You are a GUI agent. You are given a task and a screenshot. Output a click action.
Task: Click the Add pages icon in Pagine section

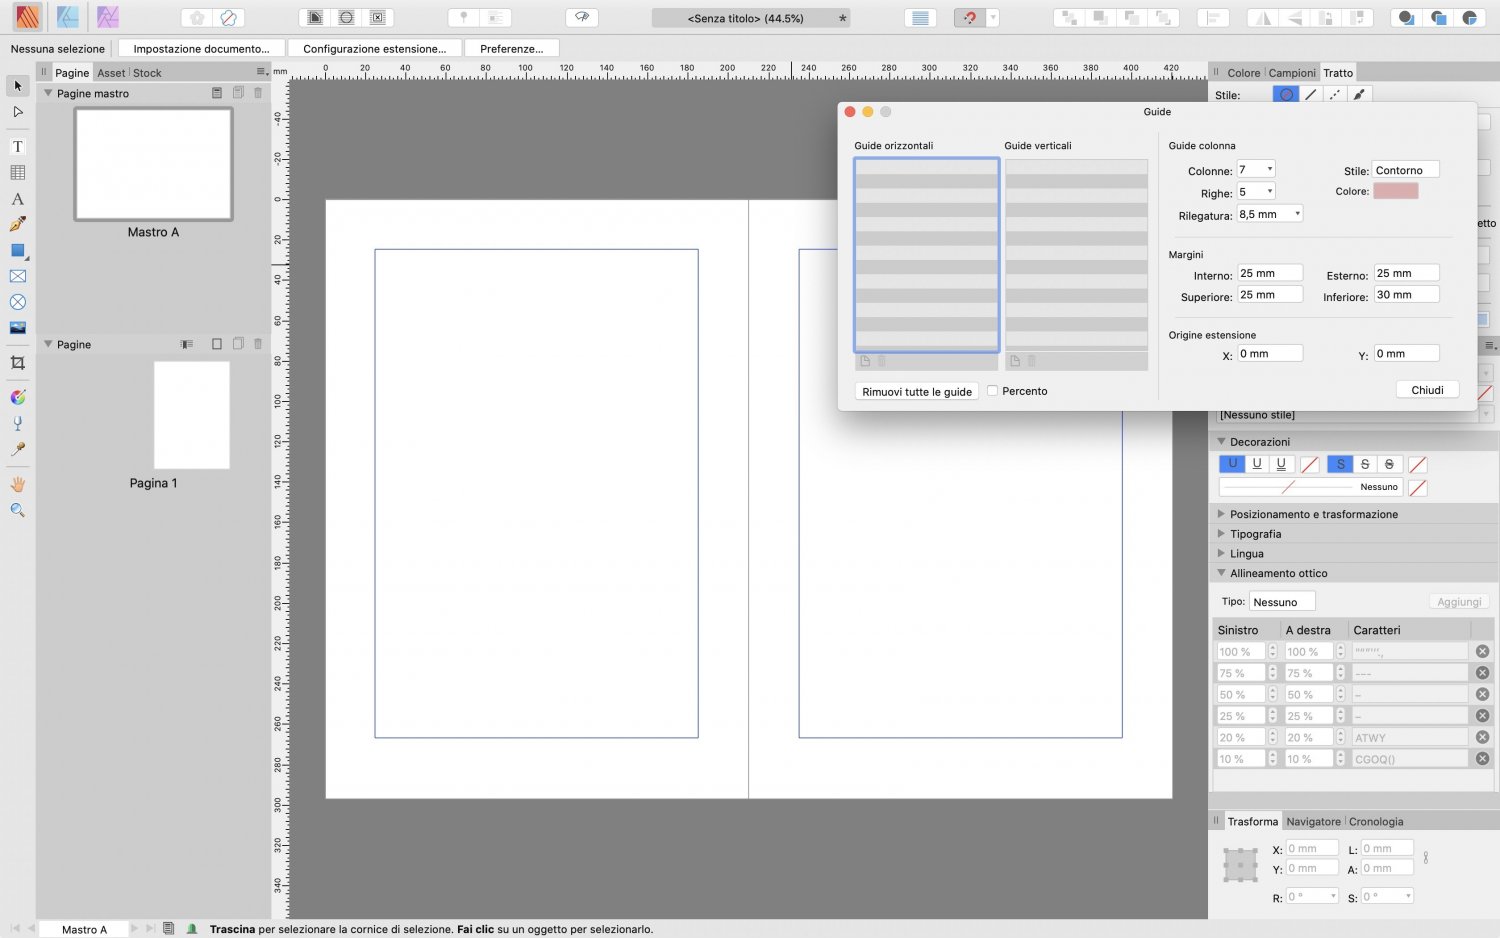point(217,344)
